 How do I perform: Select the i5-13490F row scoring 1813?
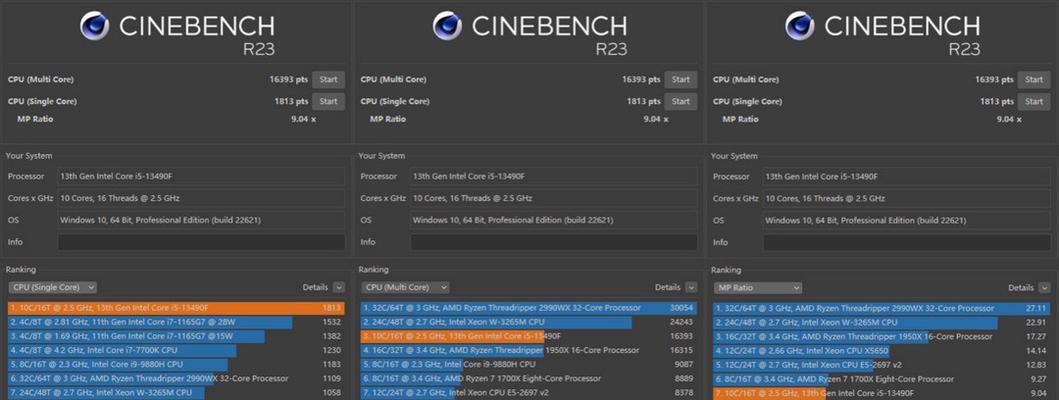click(176, 308)
